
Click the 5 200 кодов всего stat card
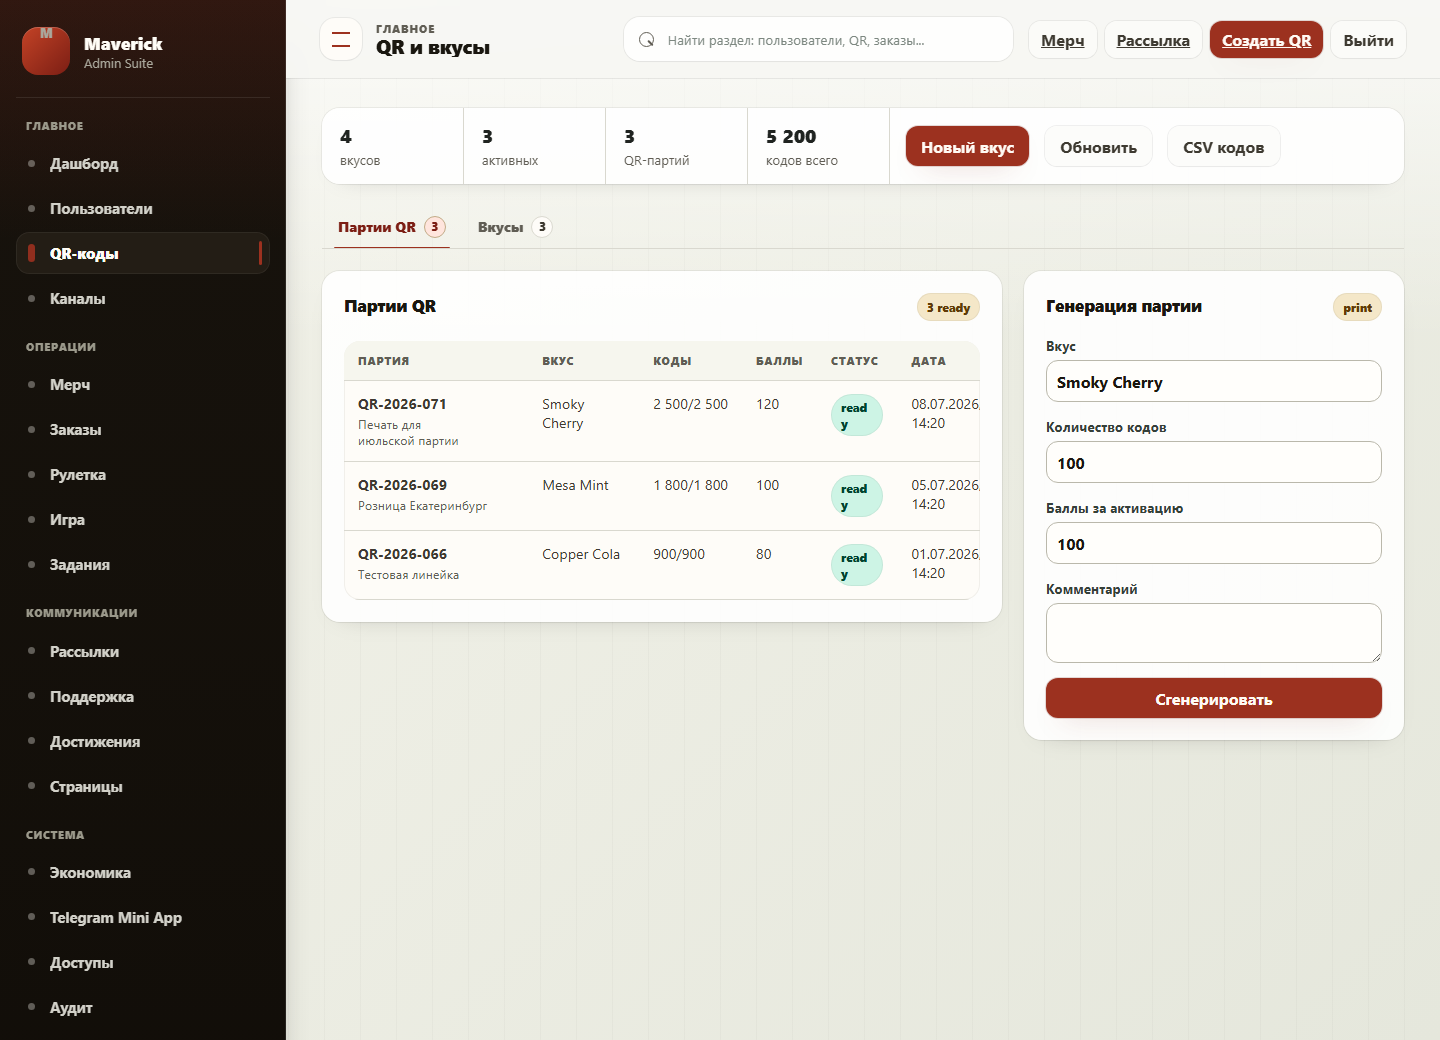coord(819,146)
